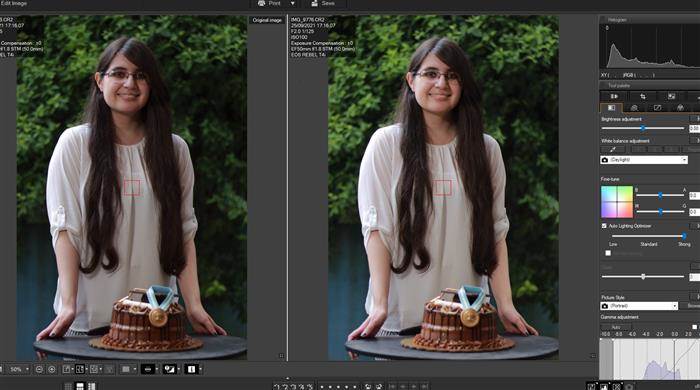
Task: Open the color adjustment tool palette tab
Action: 680,108
